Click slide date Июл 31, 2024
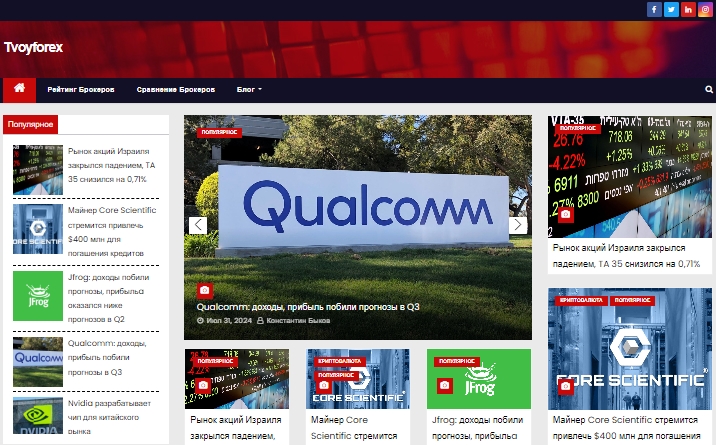 224,320
